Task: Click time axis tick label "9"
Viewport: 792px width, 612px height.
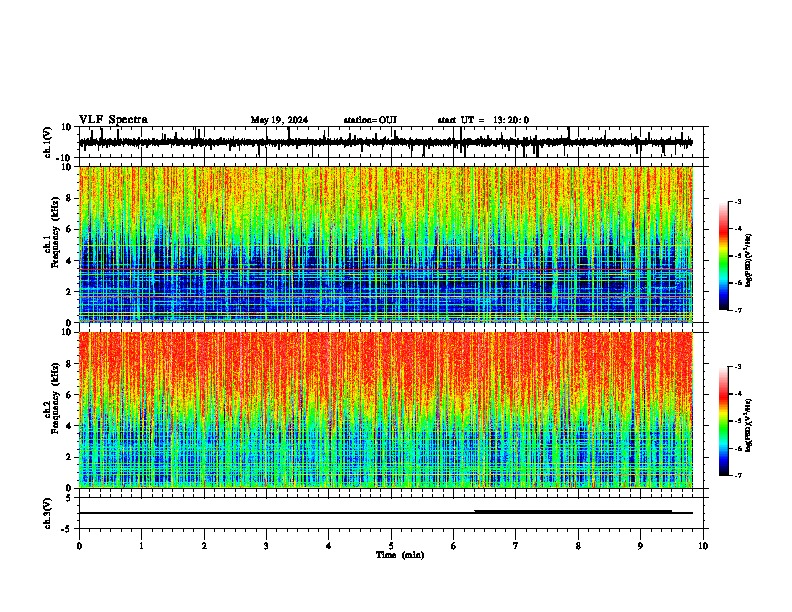Action: coord(640,546)
